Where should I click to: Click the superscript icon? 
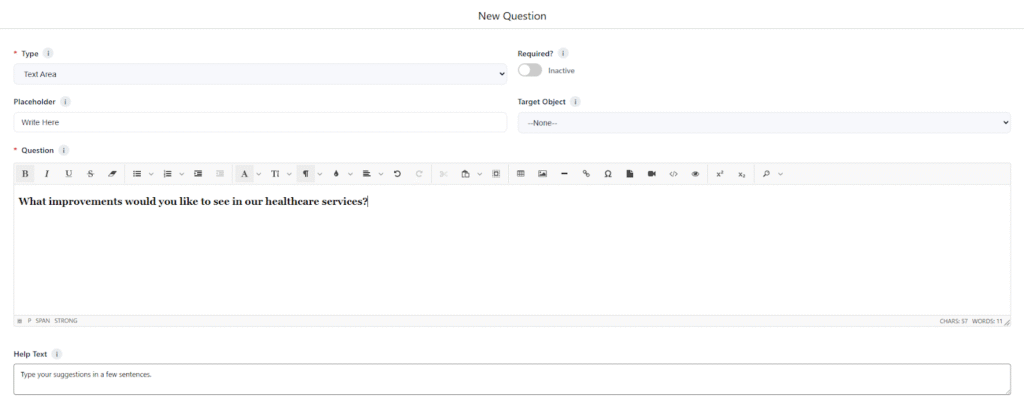[x=720, y=174]
